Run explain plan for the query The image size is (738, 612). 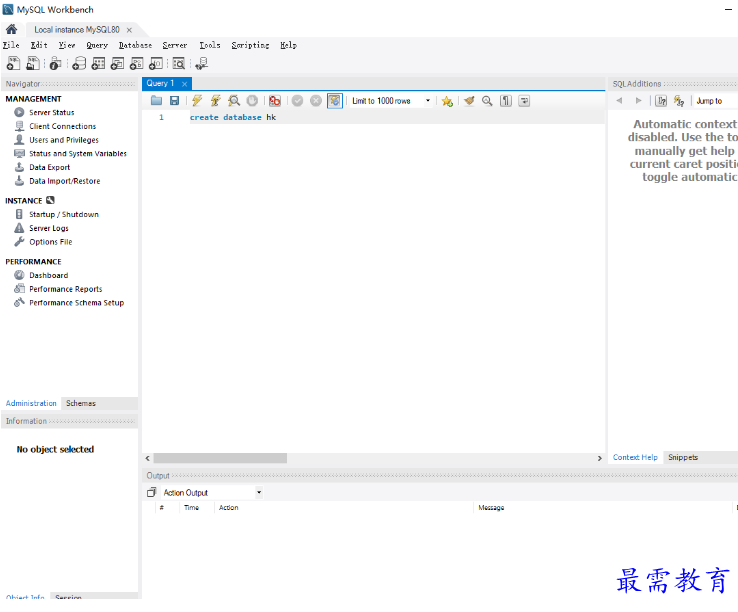tap(234, 100)
